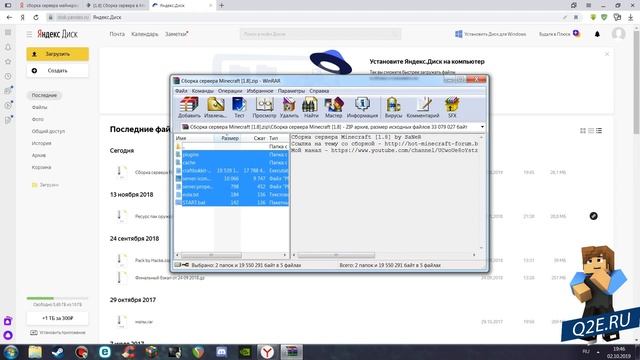
Task: Click Установить Диск для Windows link
Action: click(x=491, y=34)
